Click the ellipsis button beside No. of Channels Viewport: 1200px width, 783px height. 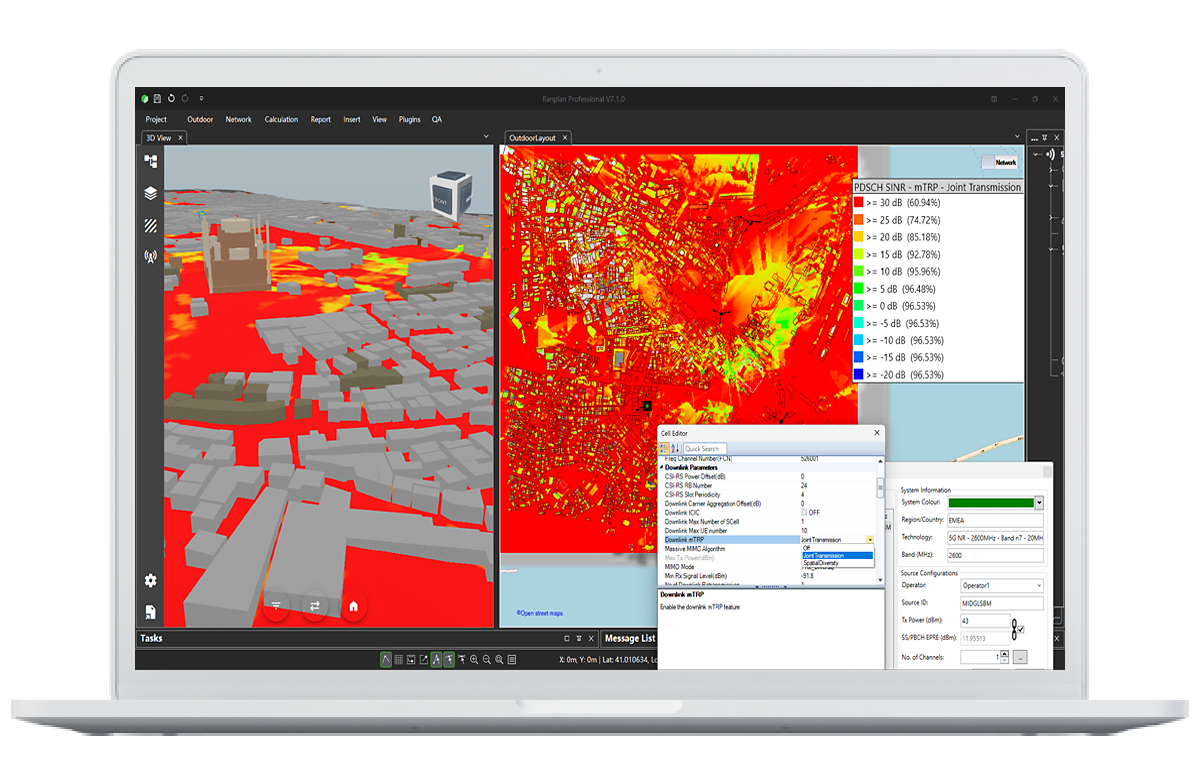click(1020, 657)
